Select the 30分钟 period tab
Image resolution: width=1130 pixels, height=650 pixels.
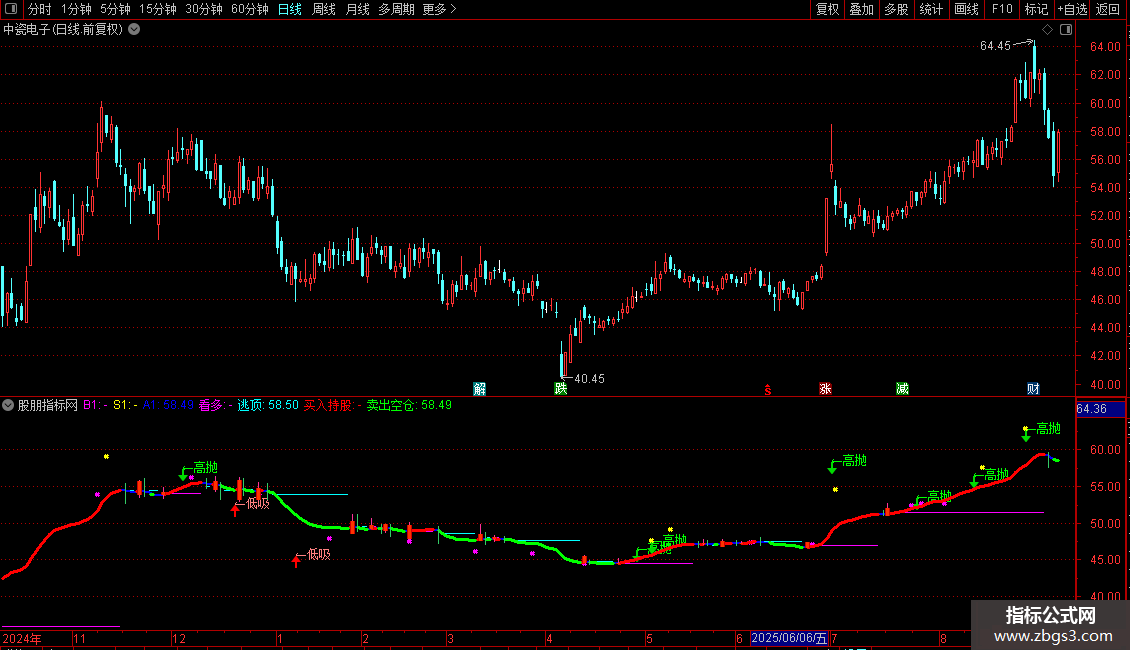[x=203, y=9]
